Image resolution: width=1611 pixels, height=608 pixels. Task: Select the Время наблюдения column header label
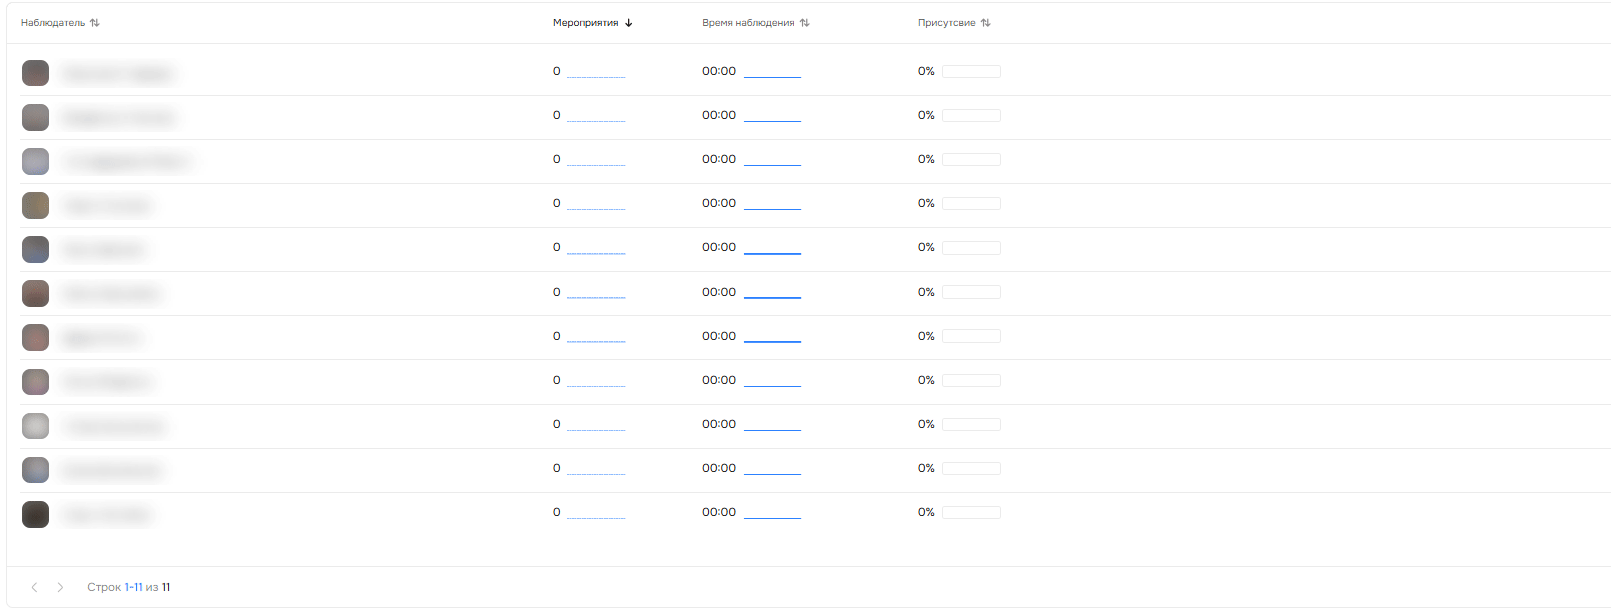(x=748, y=23)
